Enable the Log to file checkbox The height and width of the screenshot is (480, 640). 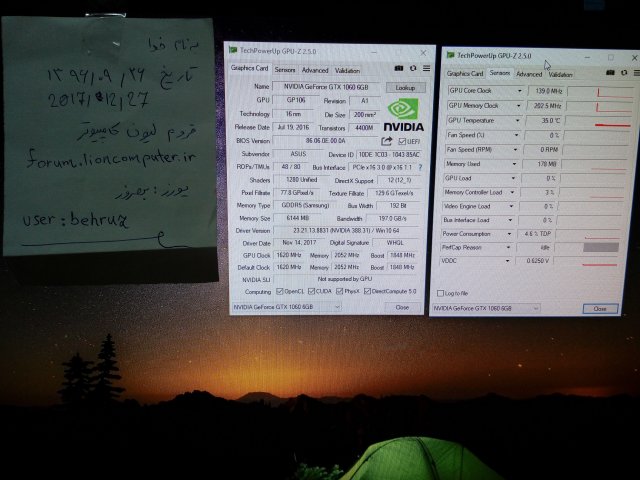(x=440, y=293)
